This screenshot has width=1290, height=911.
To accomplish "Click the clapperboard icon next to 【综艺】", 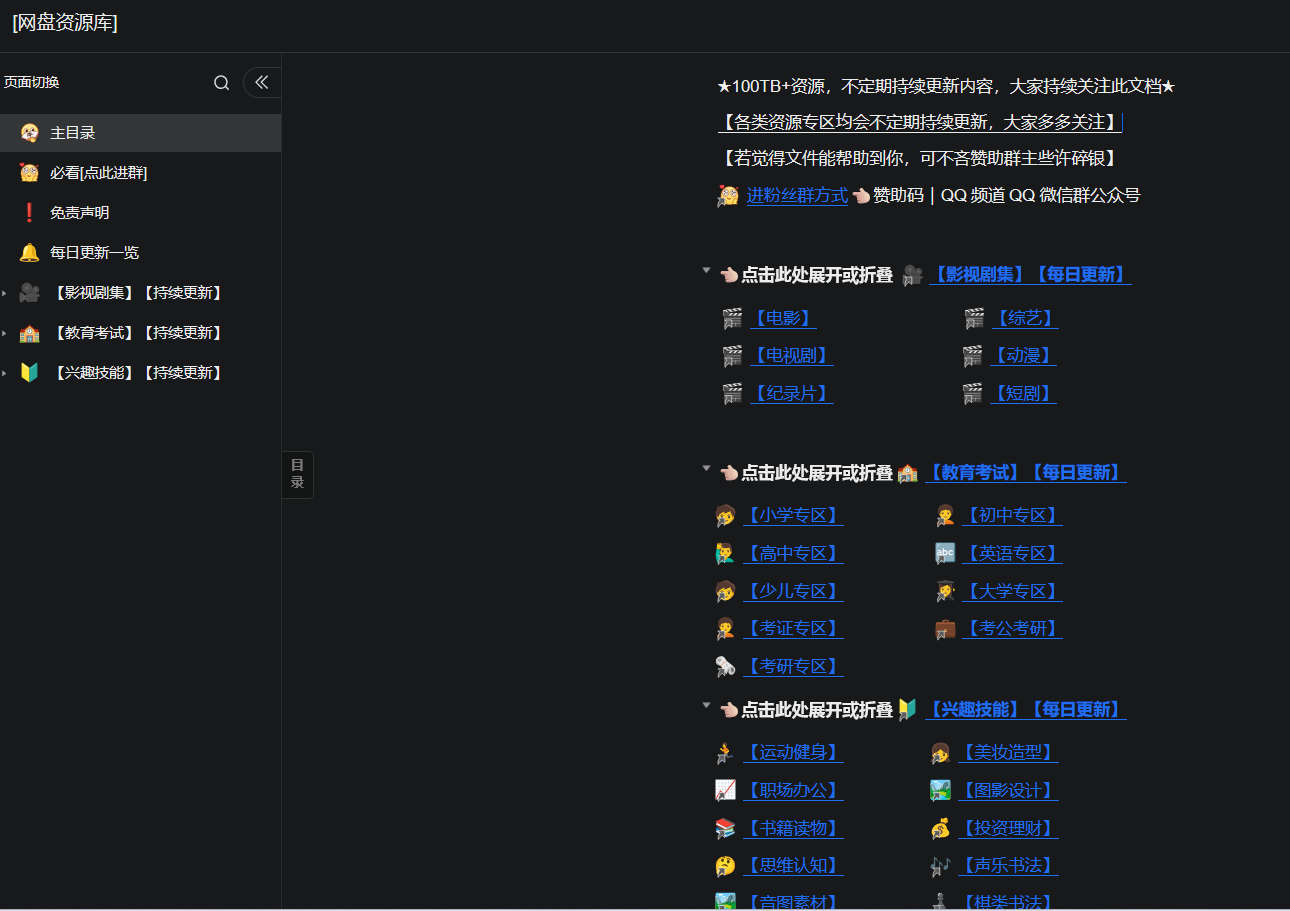I will click(x=974, y=319).
